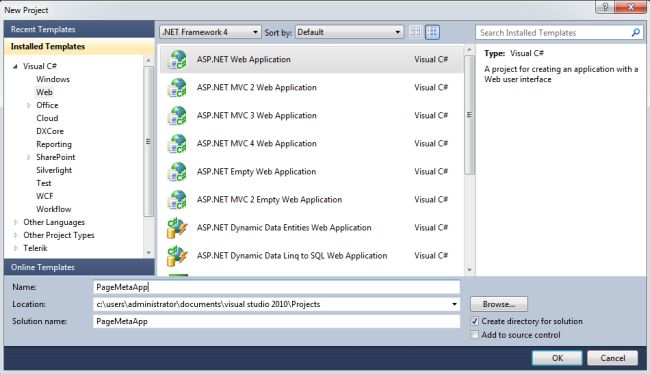Select the ASP.NET MVC 3 Web Application text

[x=257, y=116]
